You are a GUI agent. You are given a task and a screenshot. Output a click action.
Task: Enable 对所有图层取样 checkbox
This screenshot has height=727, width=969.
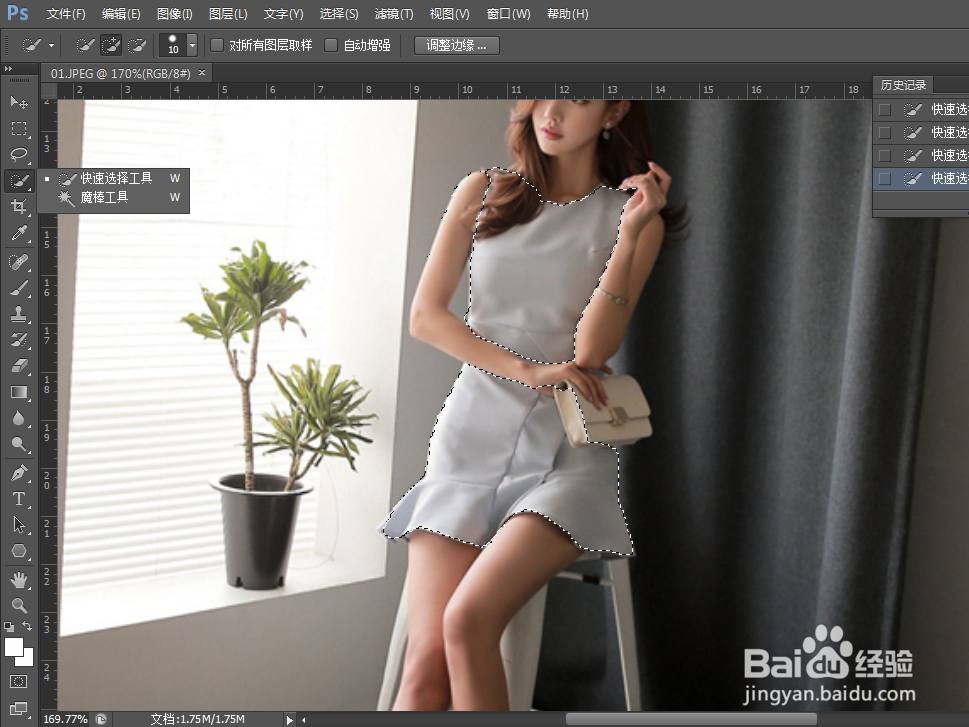pyautogui.click(x=217, y=45)
